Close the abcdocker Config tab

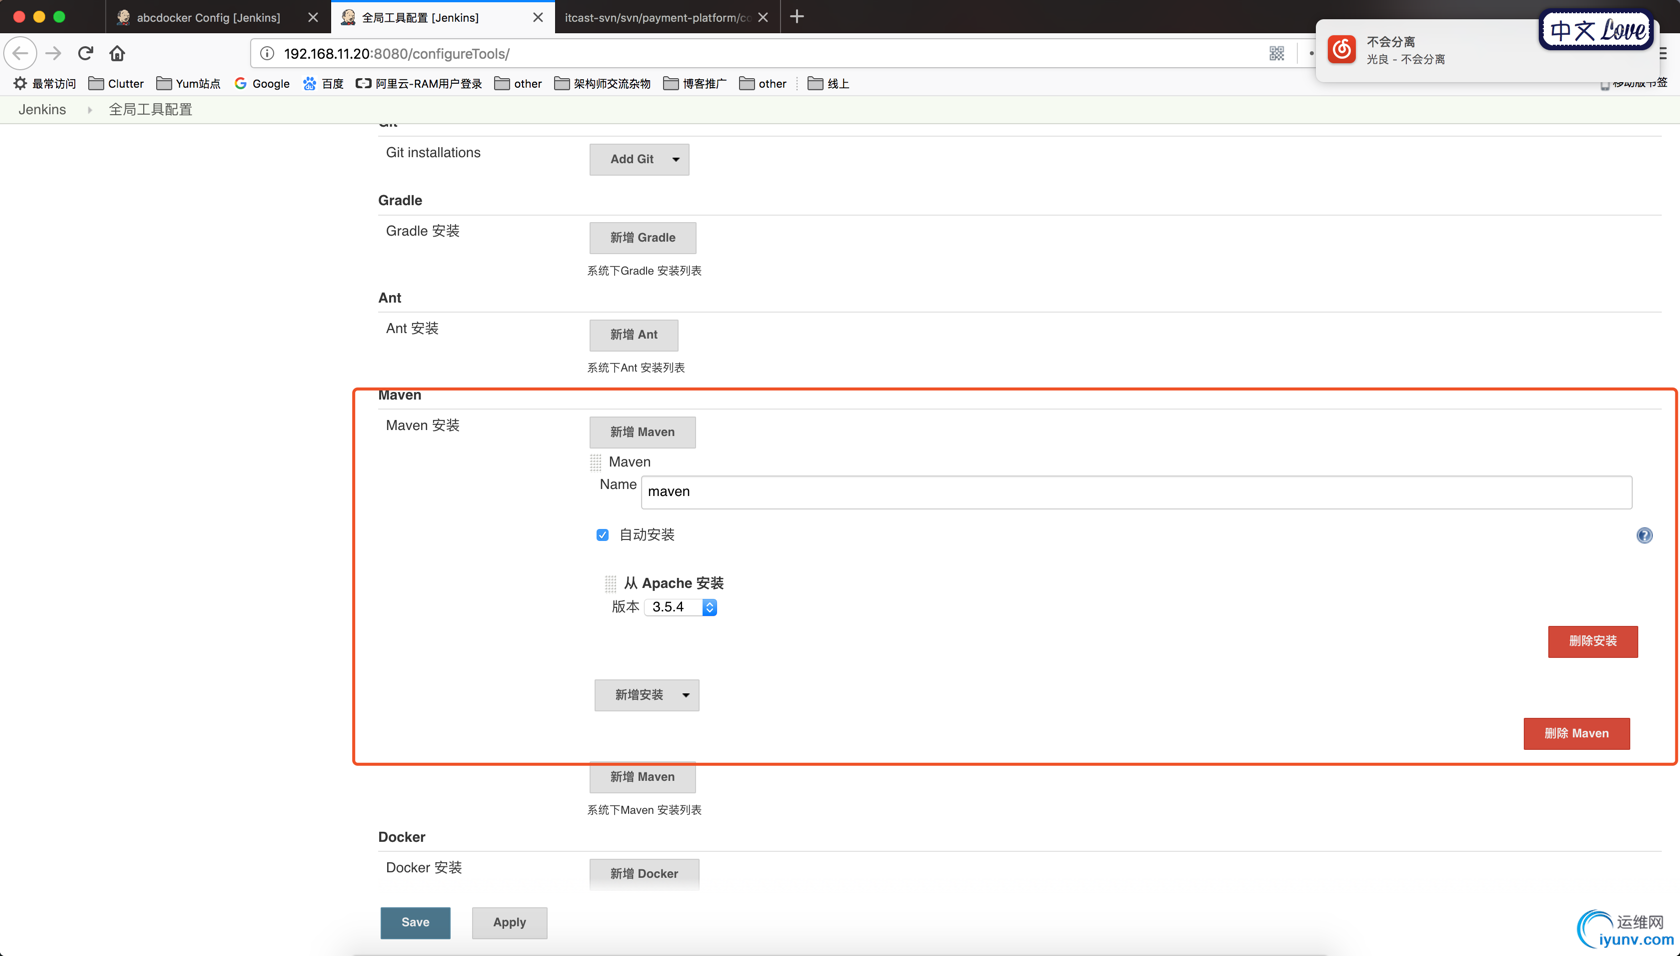click(313, 17)
